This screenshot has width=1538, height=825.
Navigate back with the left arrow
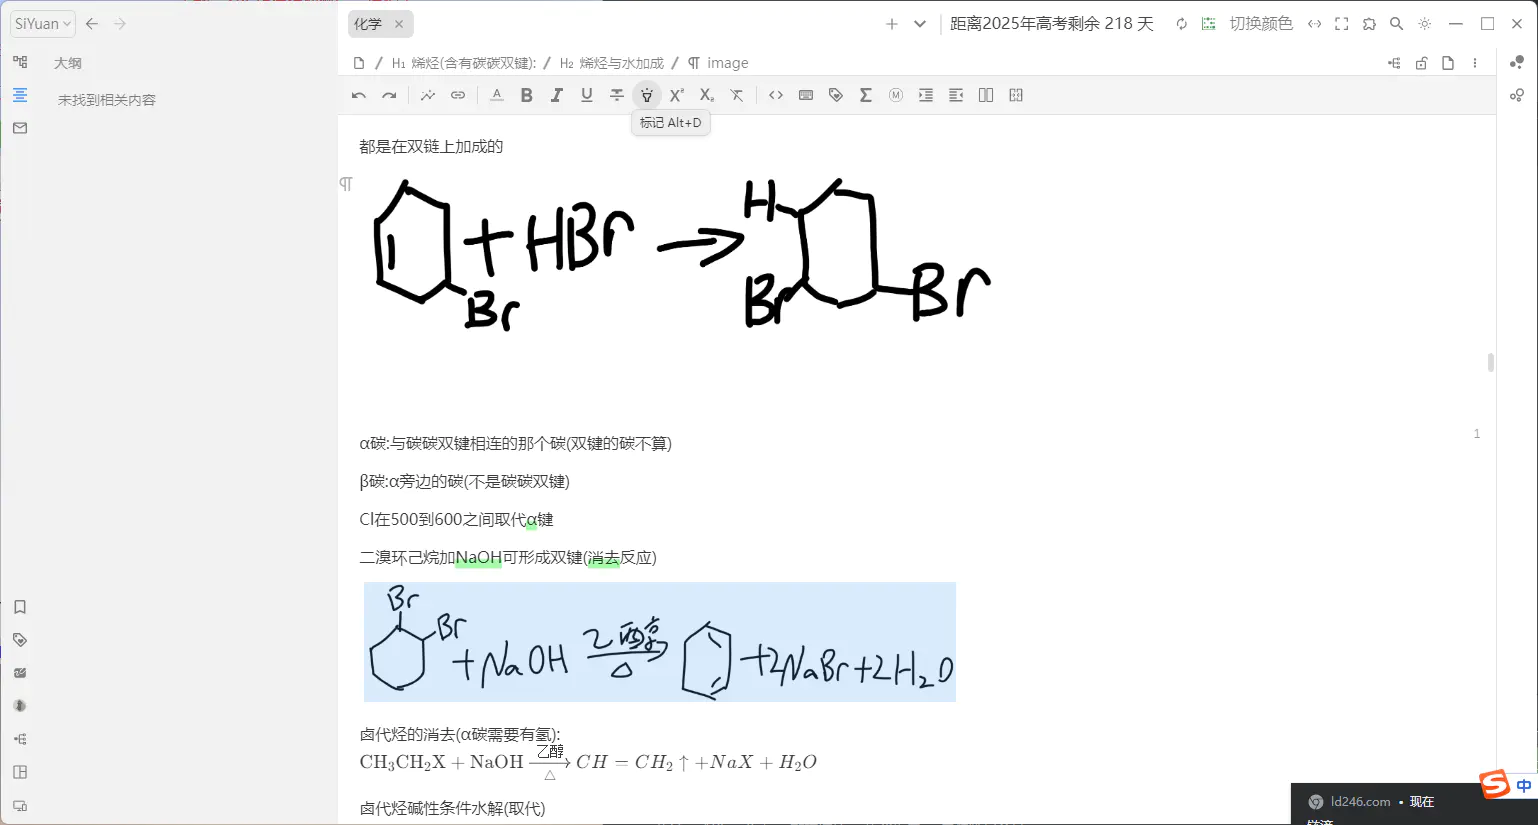click(92, 24)
